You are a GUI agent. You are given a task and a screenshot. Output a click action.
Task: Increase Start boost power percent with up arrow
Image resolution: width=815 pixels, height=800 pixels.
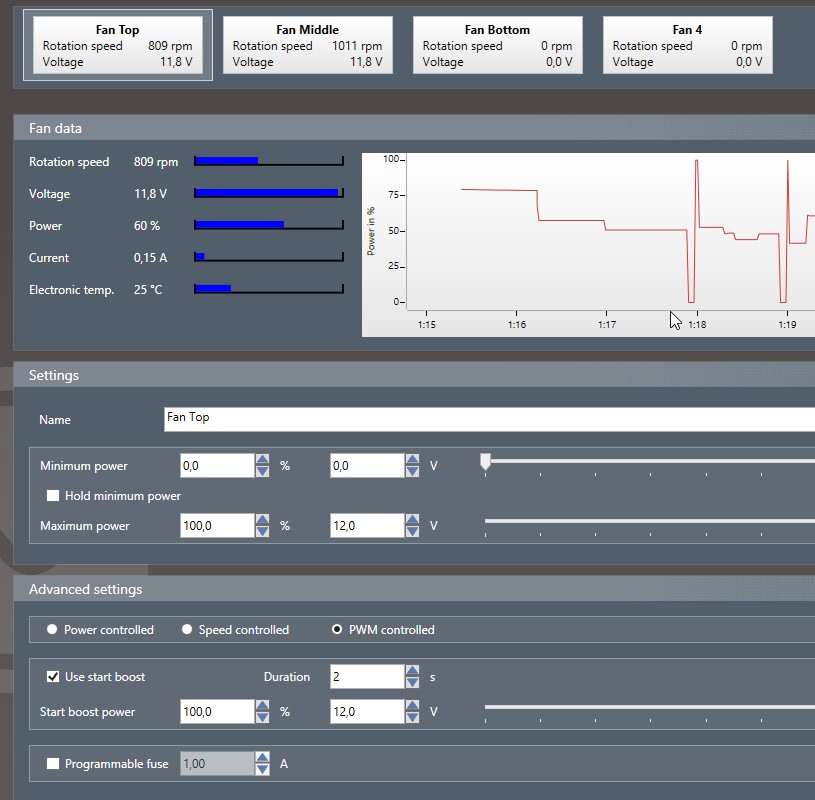coord(262,705)
